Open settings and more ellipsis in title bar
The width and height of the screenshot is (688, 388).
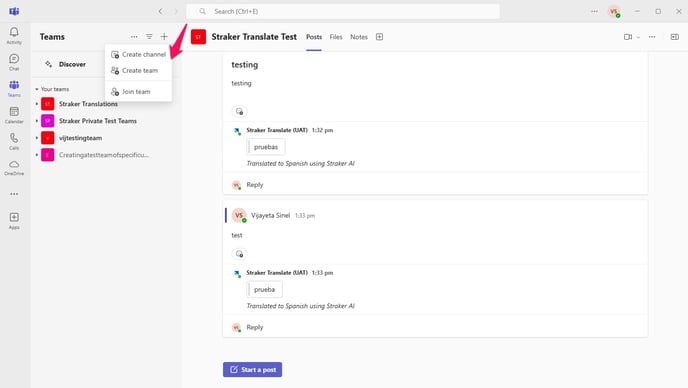[594, 11]
